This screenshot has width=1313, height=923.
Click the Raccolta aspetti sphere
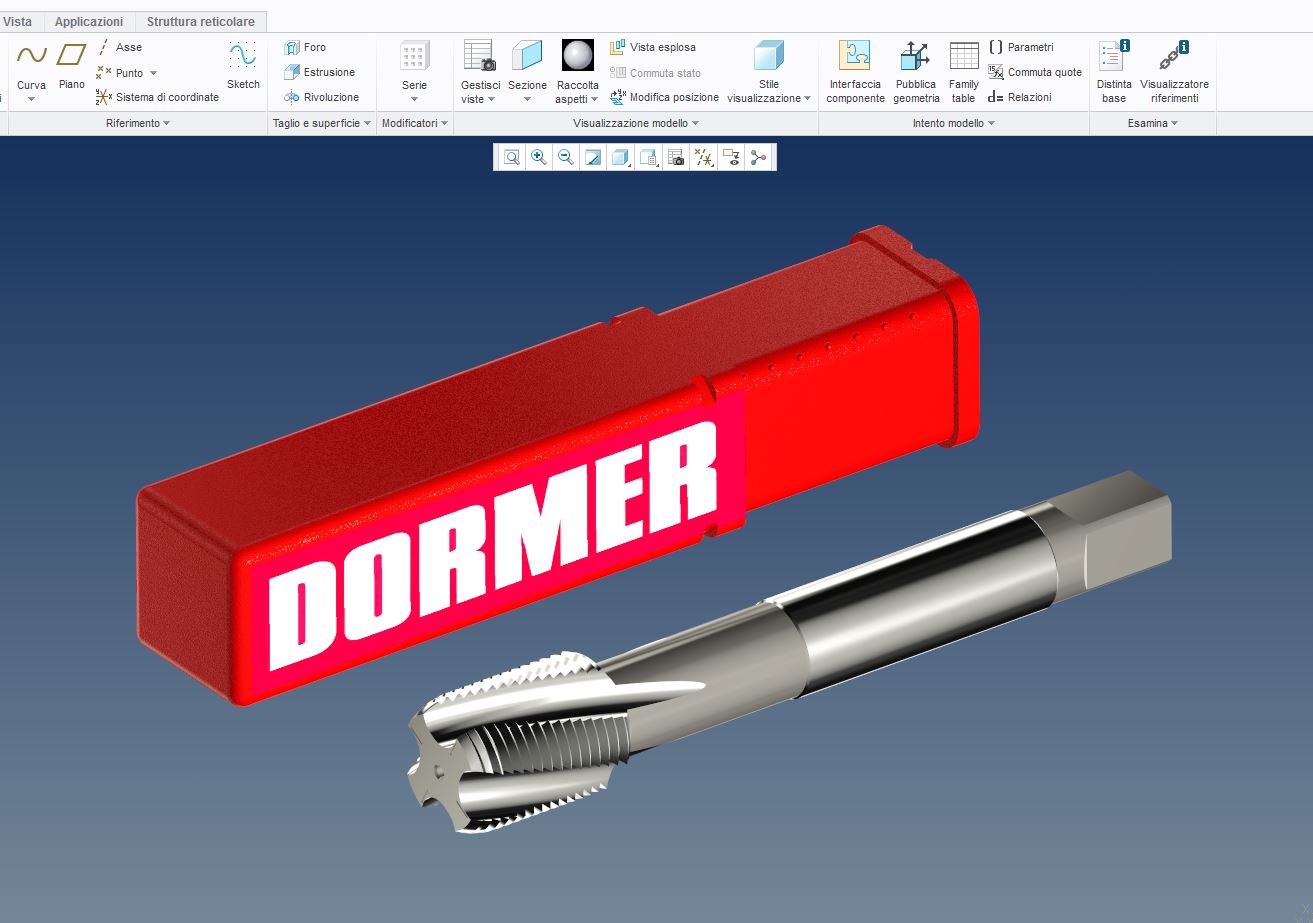point(577,55)
